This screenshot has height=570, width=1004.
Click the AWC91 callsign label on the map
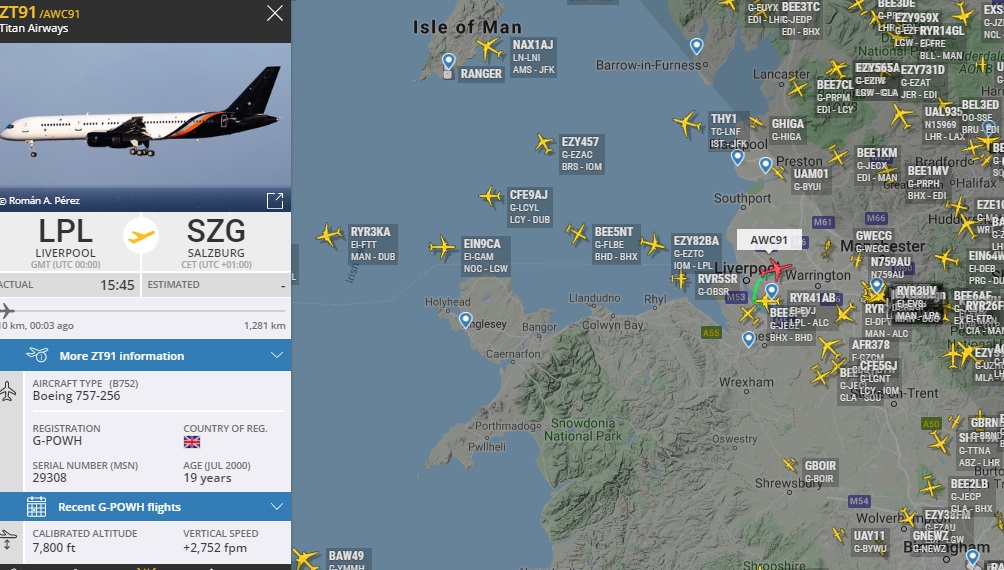[769, 240]
